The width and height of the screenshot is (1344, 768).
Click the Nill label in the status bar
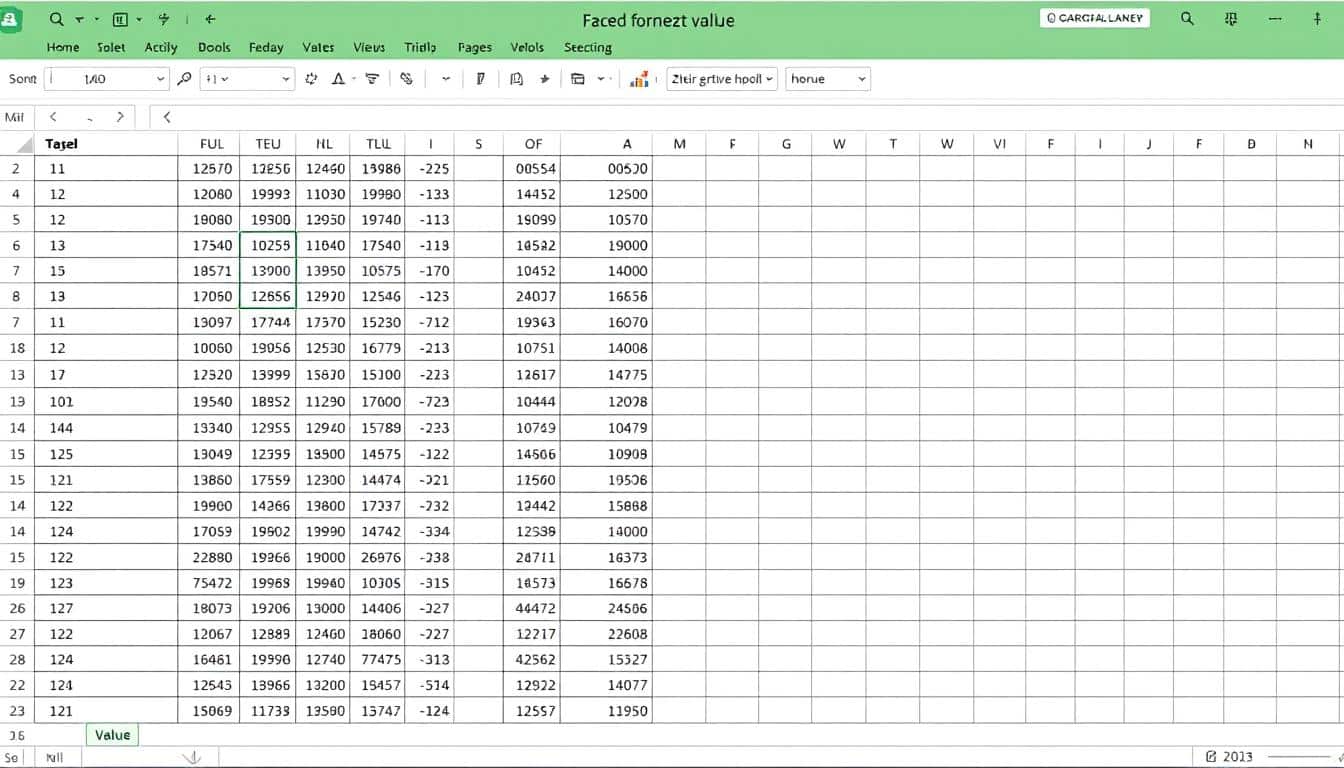(54, 758)
